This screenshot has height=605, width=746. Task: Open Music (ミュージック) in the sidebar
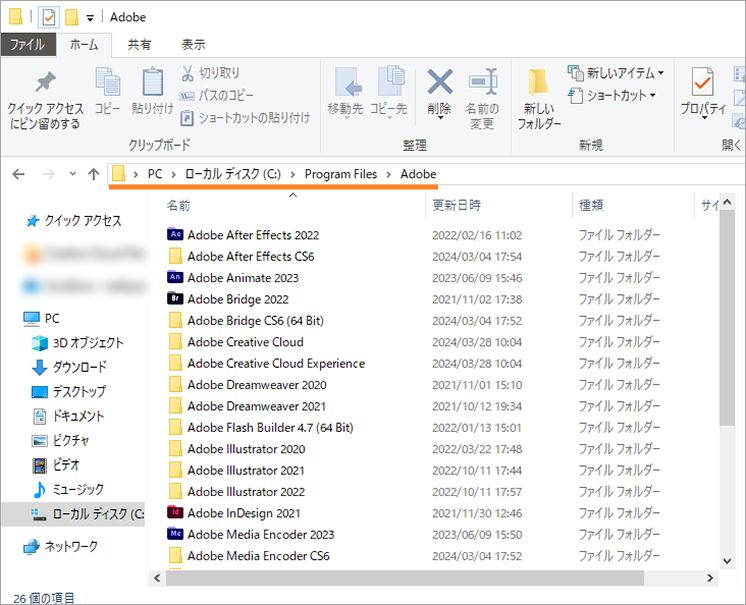point(68,489)
